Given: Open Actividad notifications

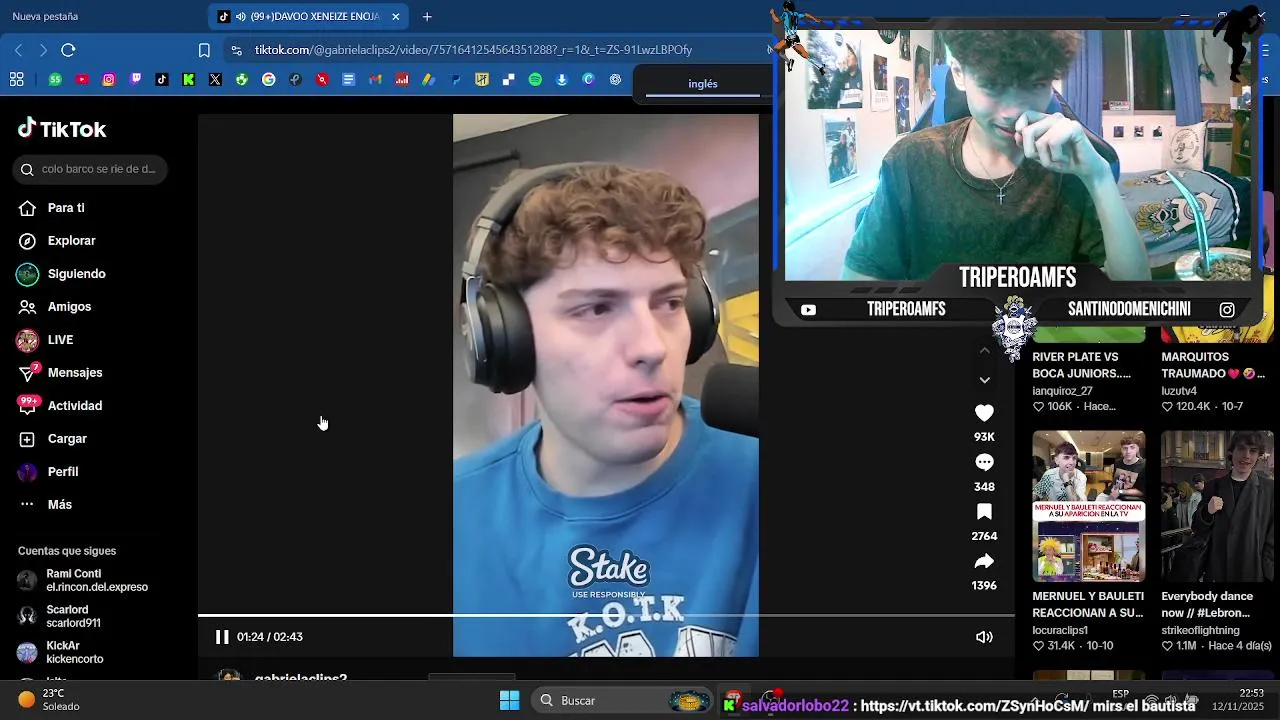Looking at the screenshot, I should point(75,406).
